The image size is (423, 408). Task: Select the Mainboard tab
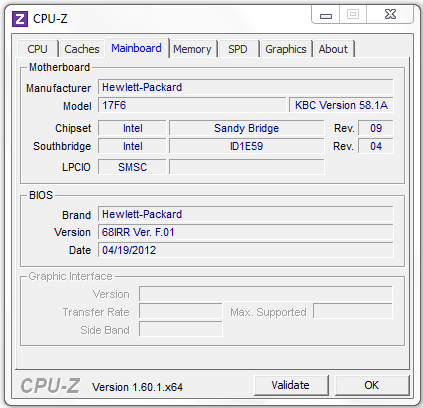pos(137,48)
